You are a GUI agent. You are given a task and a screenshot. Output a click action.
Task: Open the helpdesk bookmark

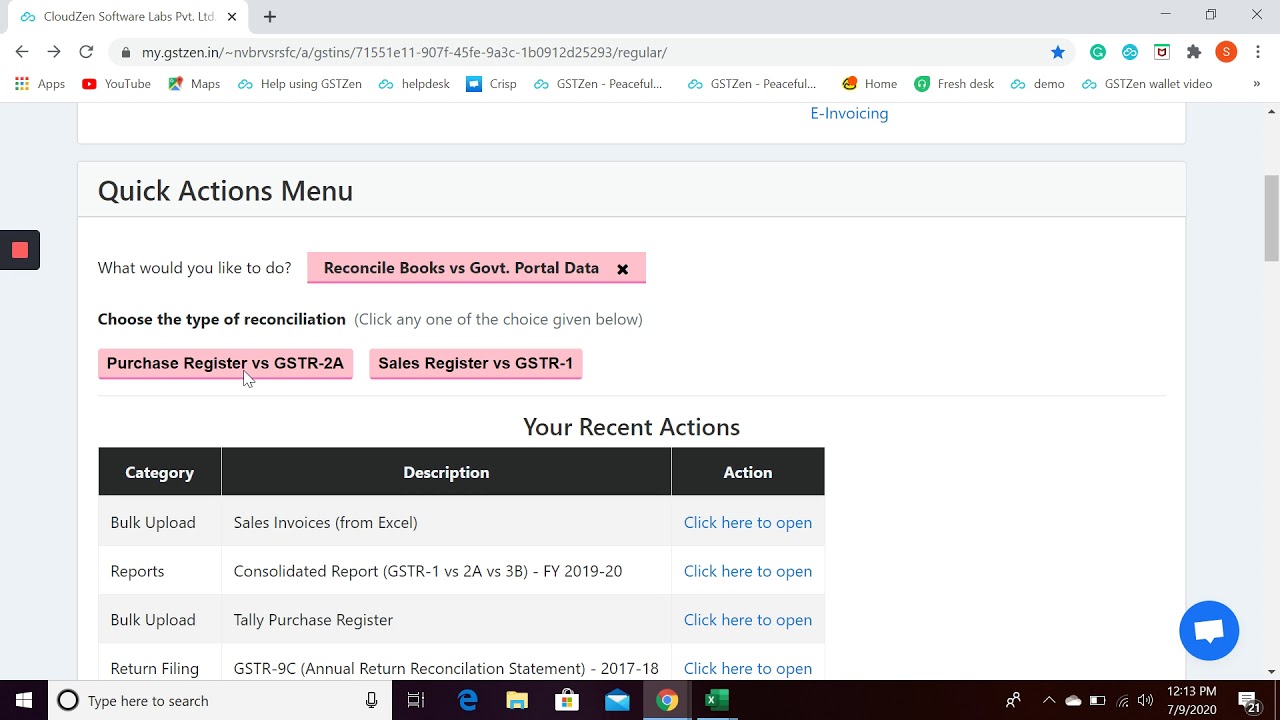(415, 84)
